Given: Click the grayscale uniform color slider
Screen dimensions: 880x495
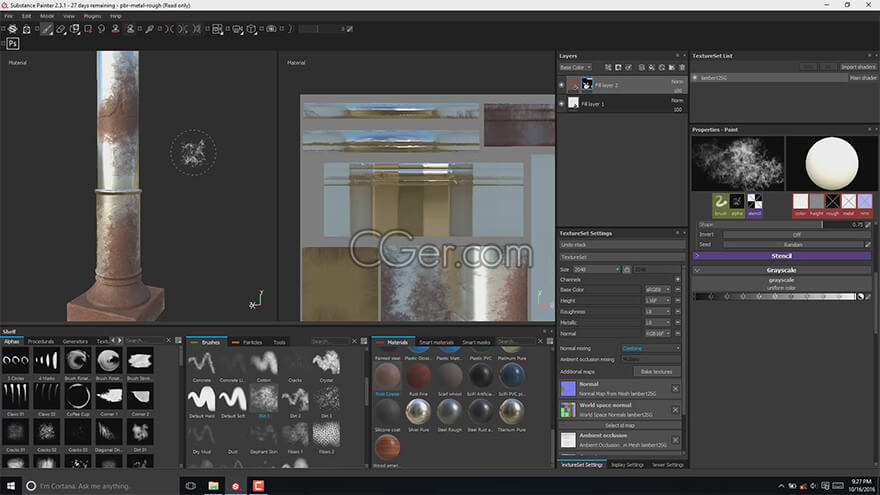Looking at the screenshot, I should coord(776,296).
